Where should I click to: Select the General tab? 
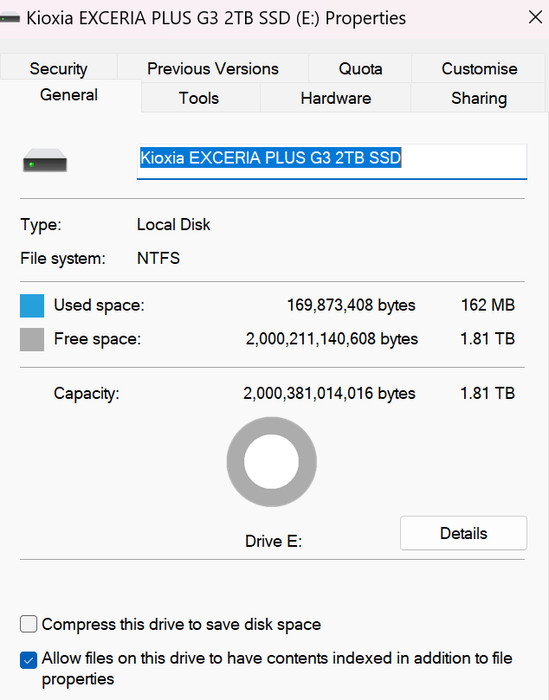pos(69,95)
